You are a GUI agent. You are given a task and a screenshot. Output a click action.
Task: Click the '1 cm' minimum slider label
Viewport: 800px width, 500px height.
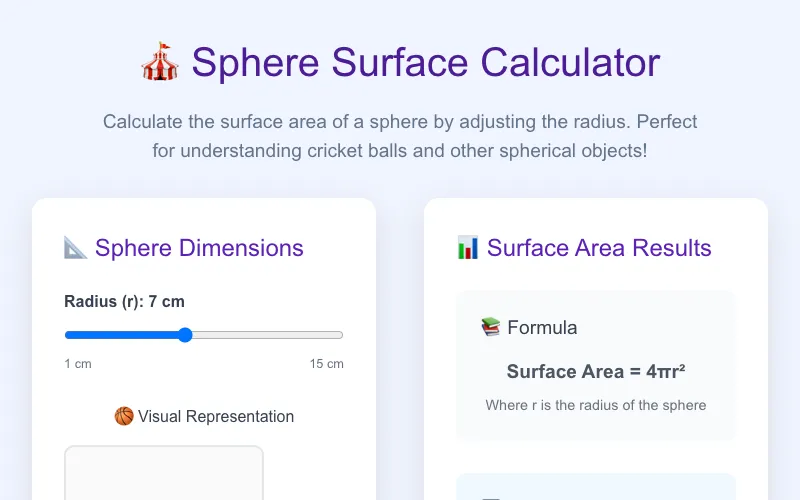pos(78,364)
